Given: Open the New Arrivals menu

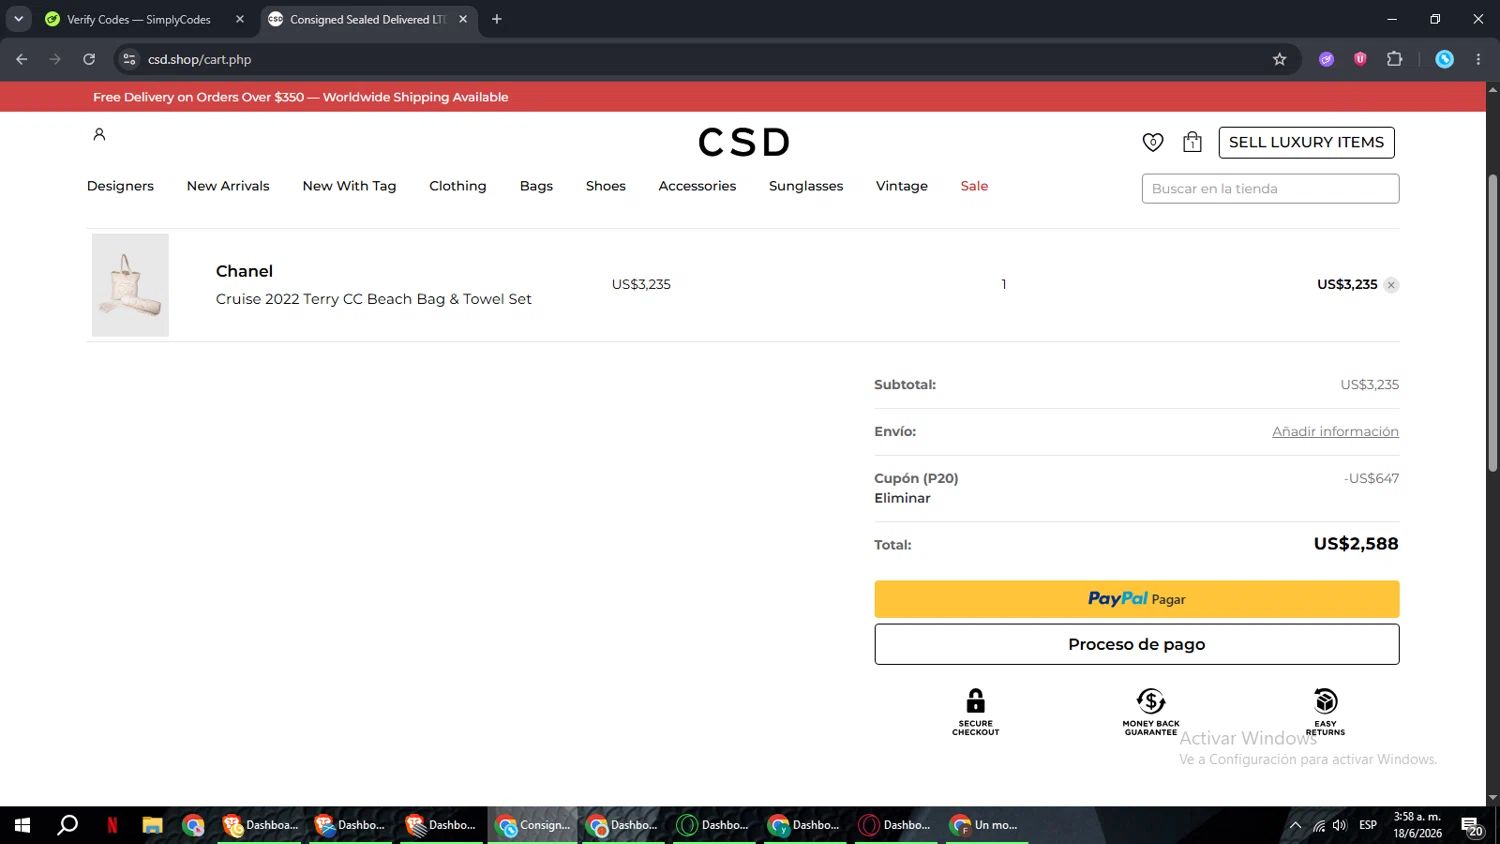Looking at the screenshot, I should 228,186.
